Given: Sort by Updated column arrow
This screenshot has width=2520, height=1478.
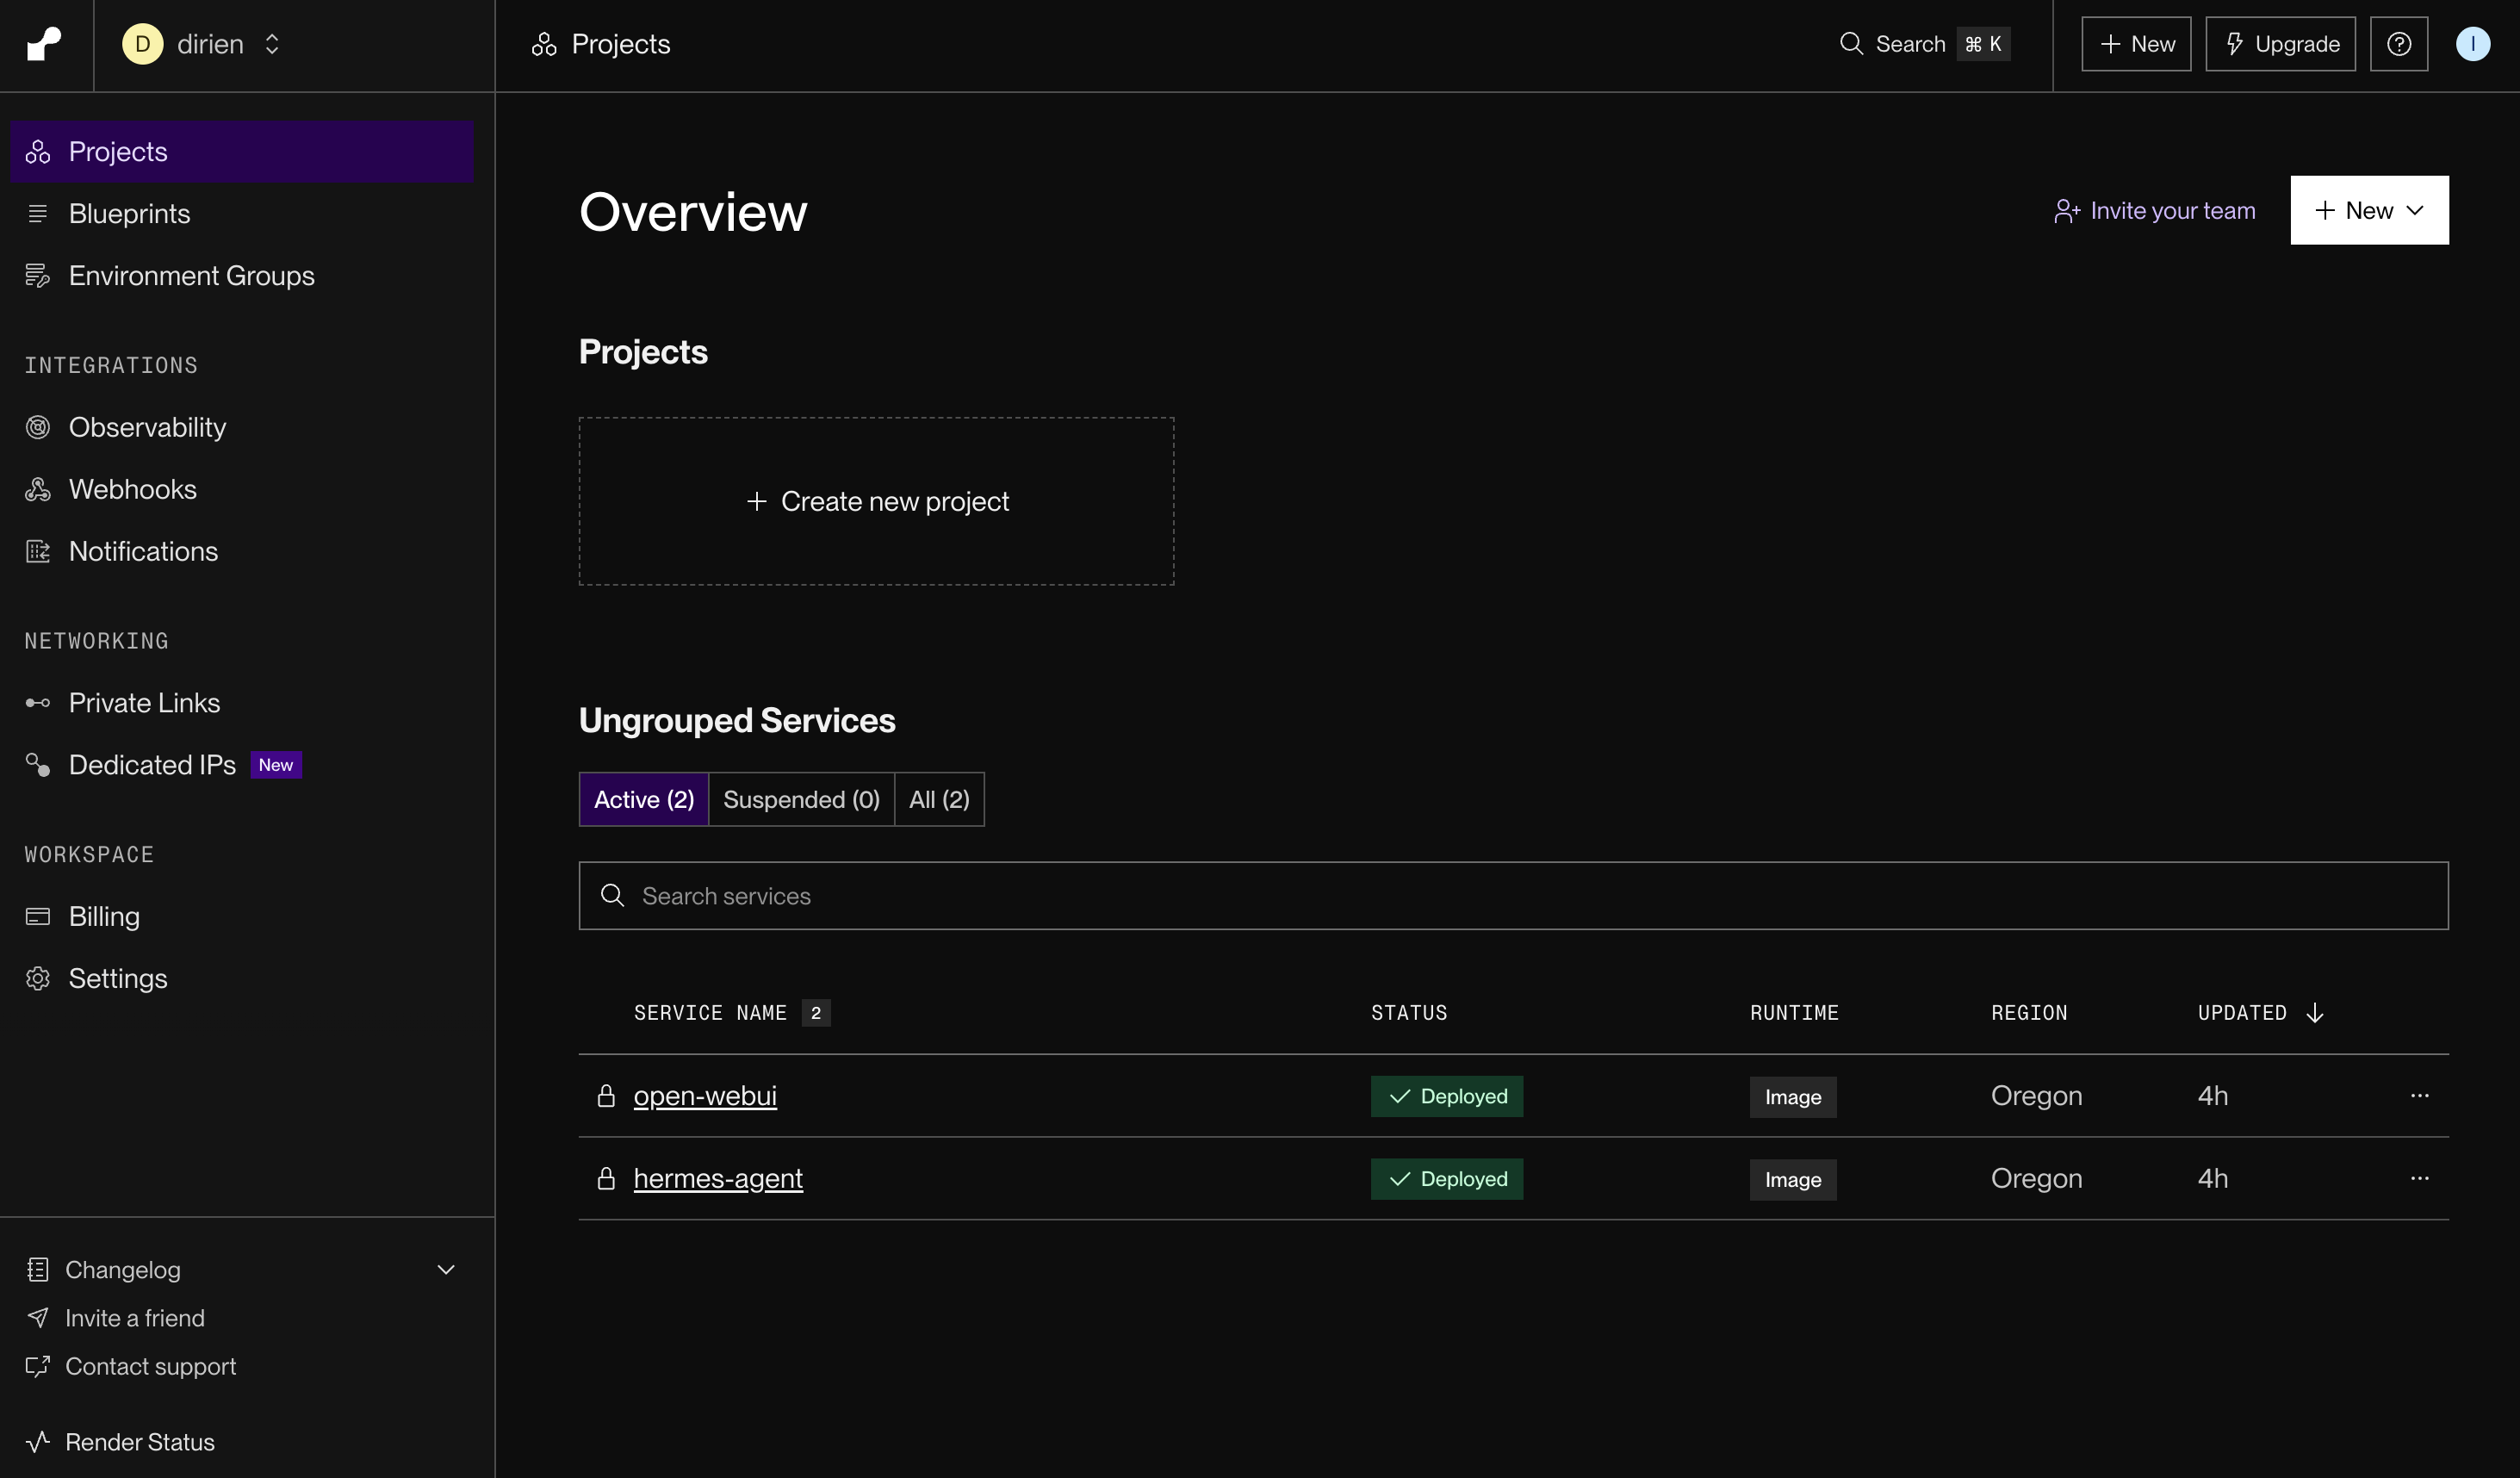Looking at the screenshot, I should click(x=2314, y=1013).
